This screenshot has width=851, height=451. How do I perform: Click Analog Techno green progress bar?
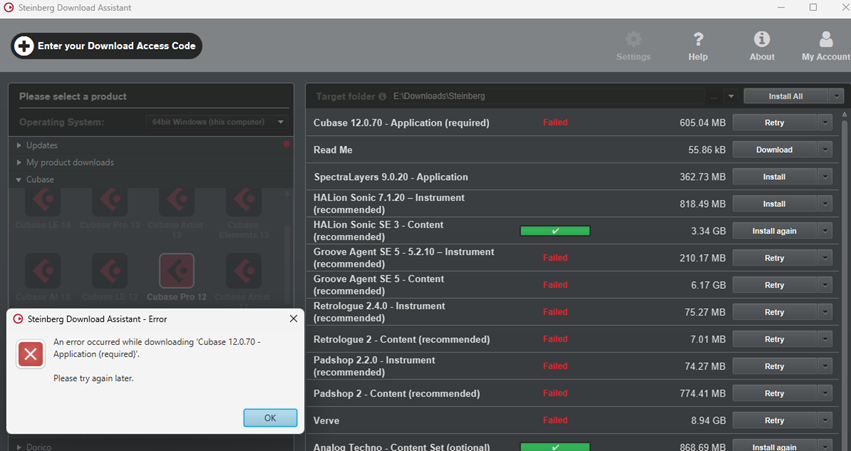[x=555, y=447]
